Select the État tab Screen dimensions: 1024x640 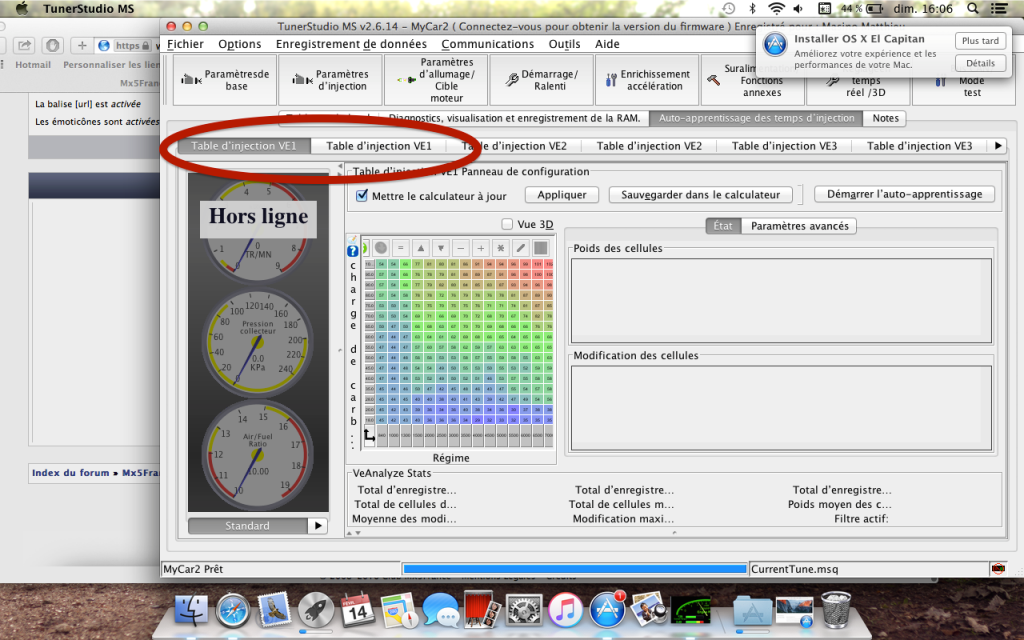(723, 226)
